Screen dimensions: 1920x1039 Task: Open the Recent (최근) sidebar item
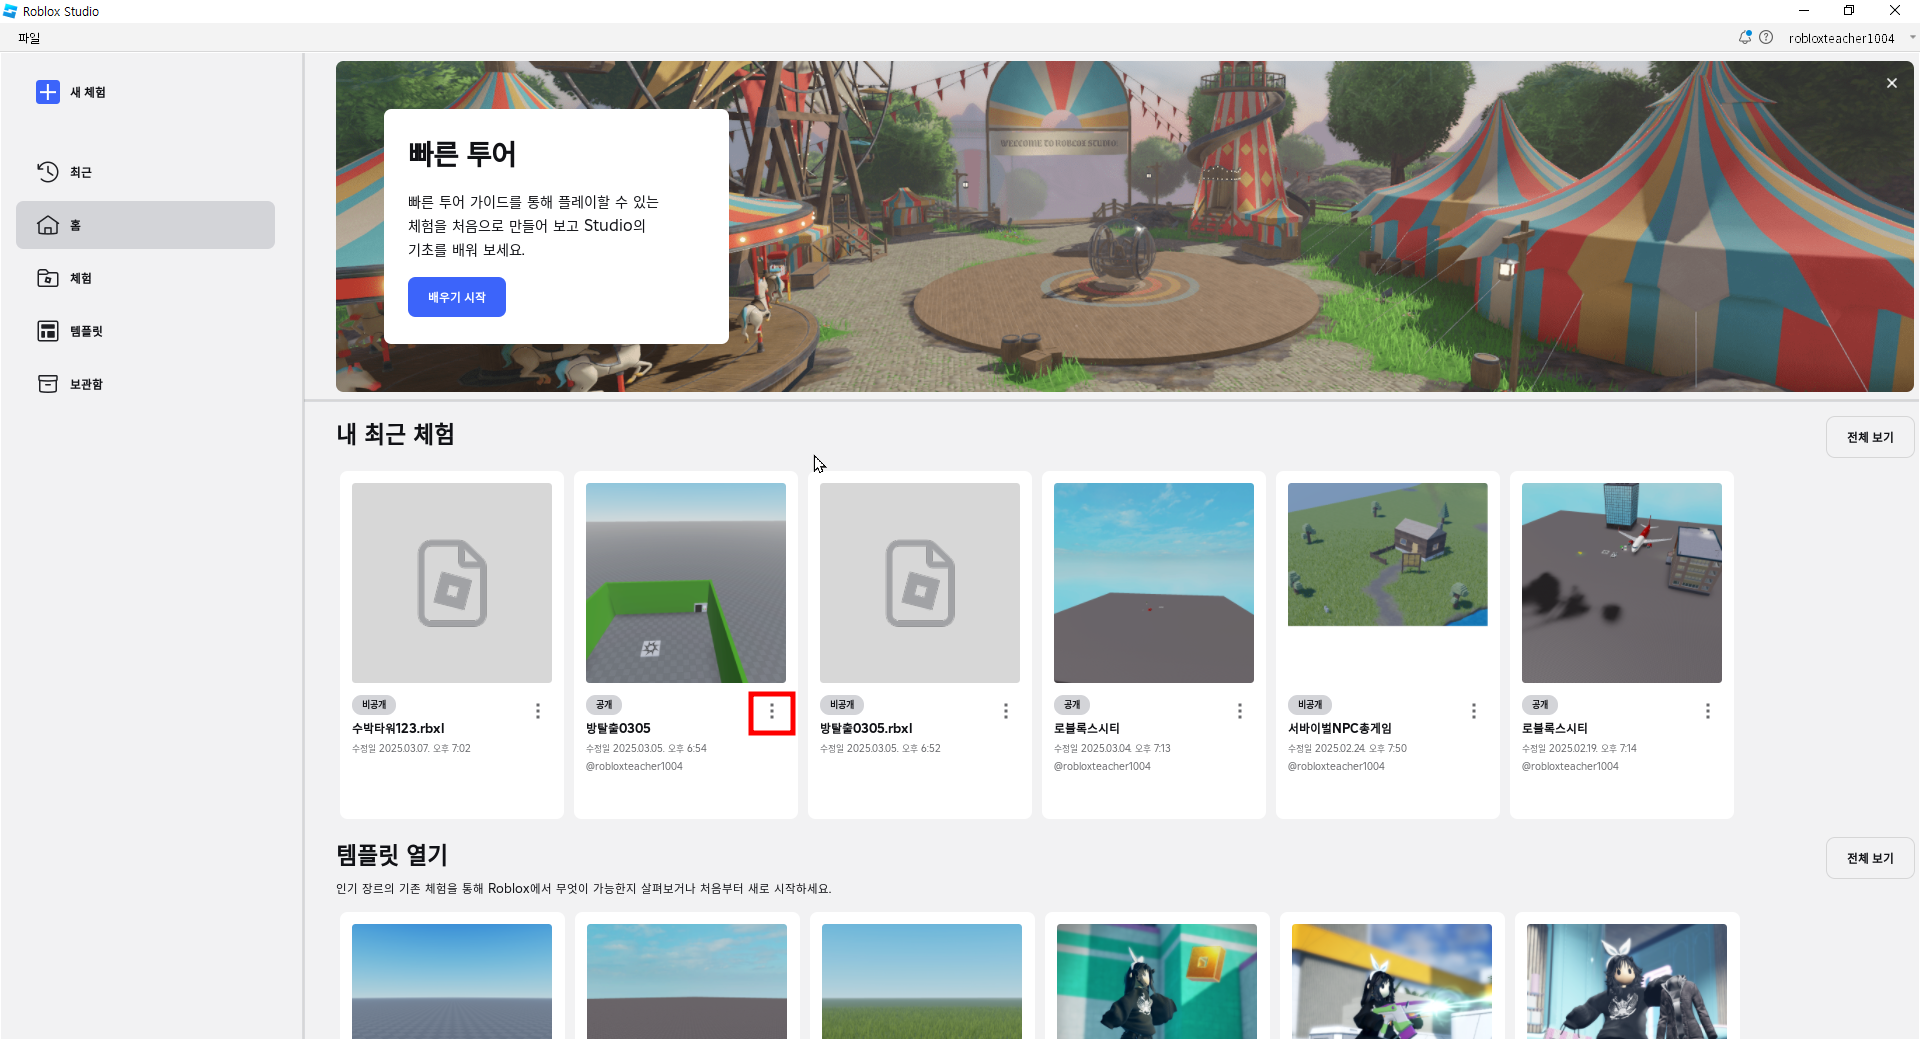(x=145, y=172)
